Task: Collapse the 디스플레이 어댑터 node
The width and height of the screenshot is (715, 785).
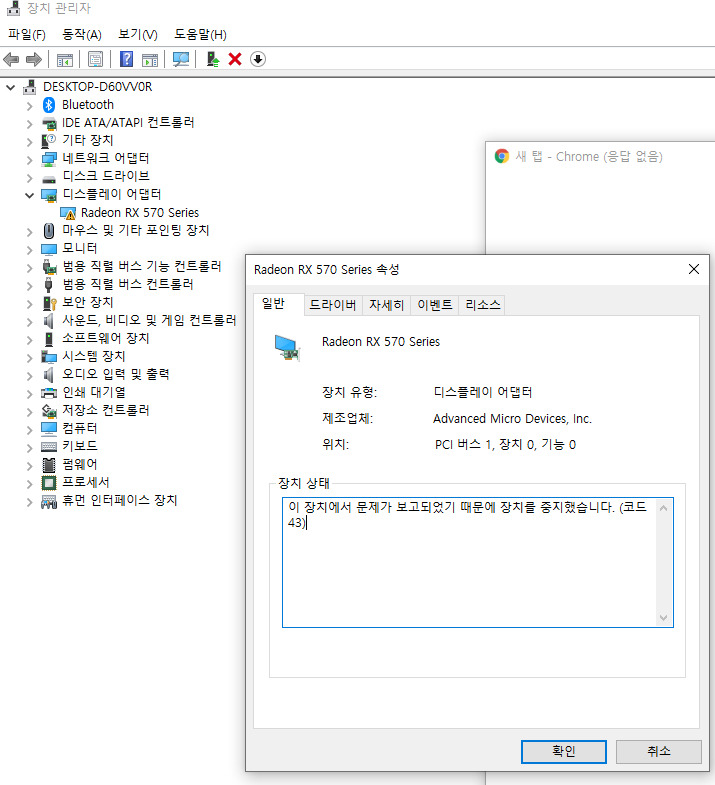Action: click(x=30, y=195)
